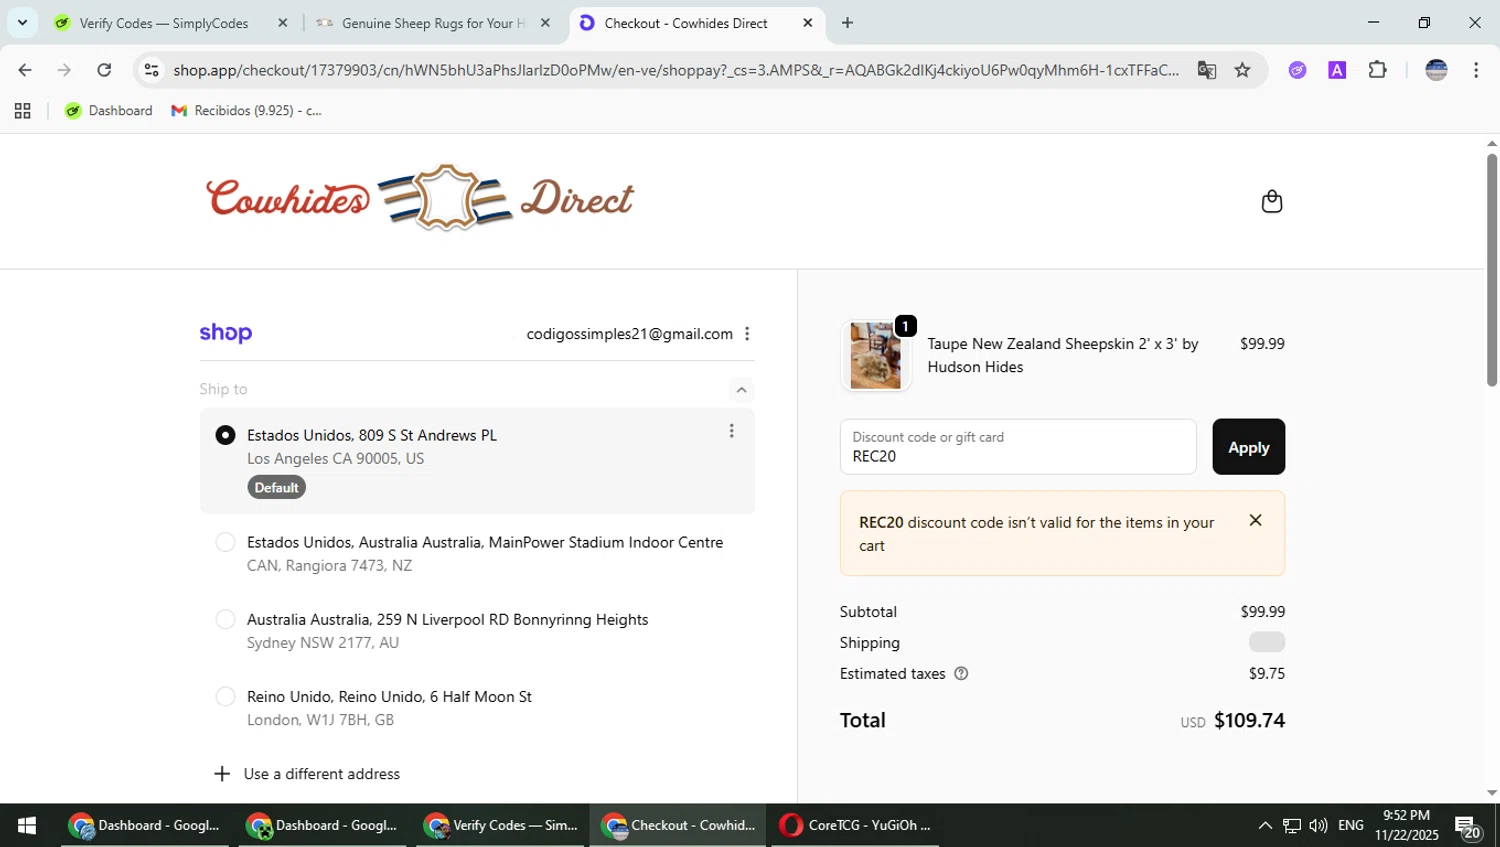Click the Default address badge
The image size is (1500, 847).
276,488
